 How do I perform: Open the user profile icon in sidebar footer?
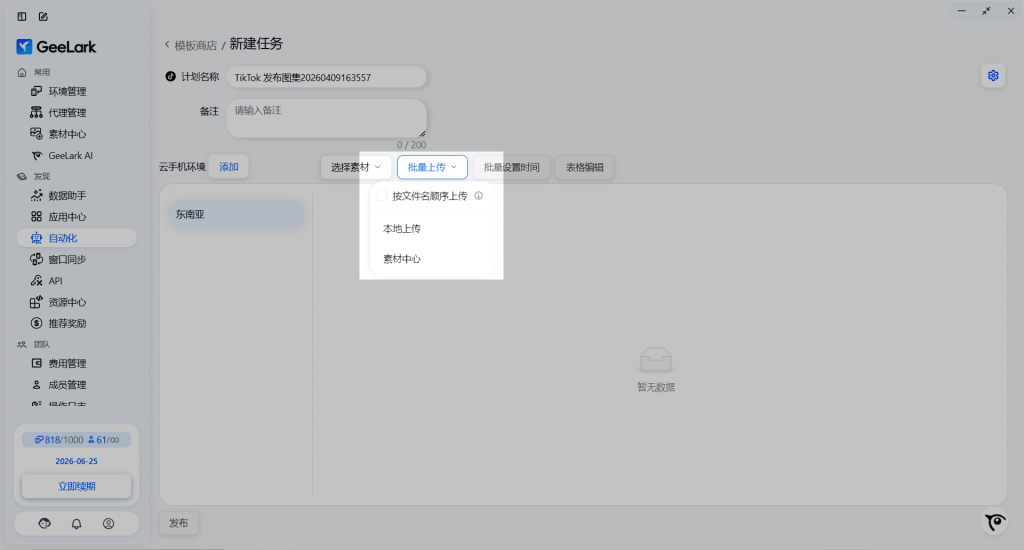pyautogui.click(x=108, y=523)
